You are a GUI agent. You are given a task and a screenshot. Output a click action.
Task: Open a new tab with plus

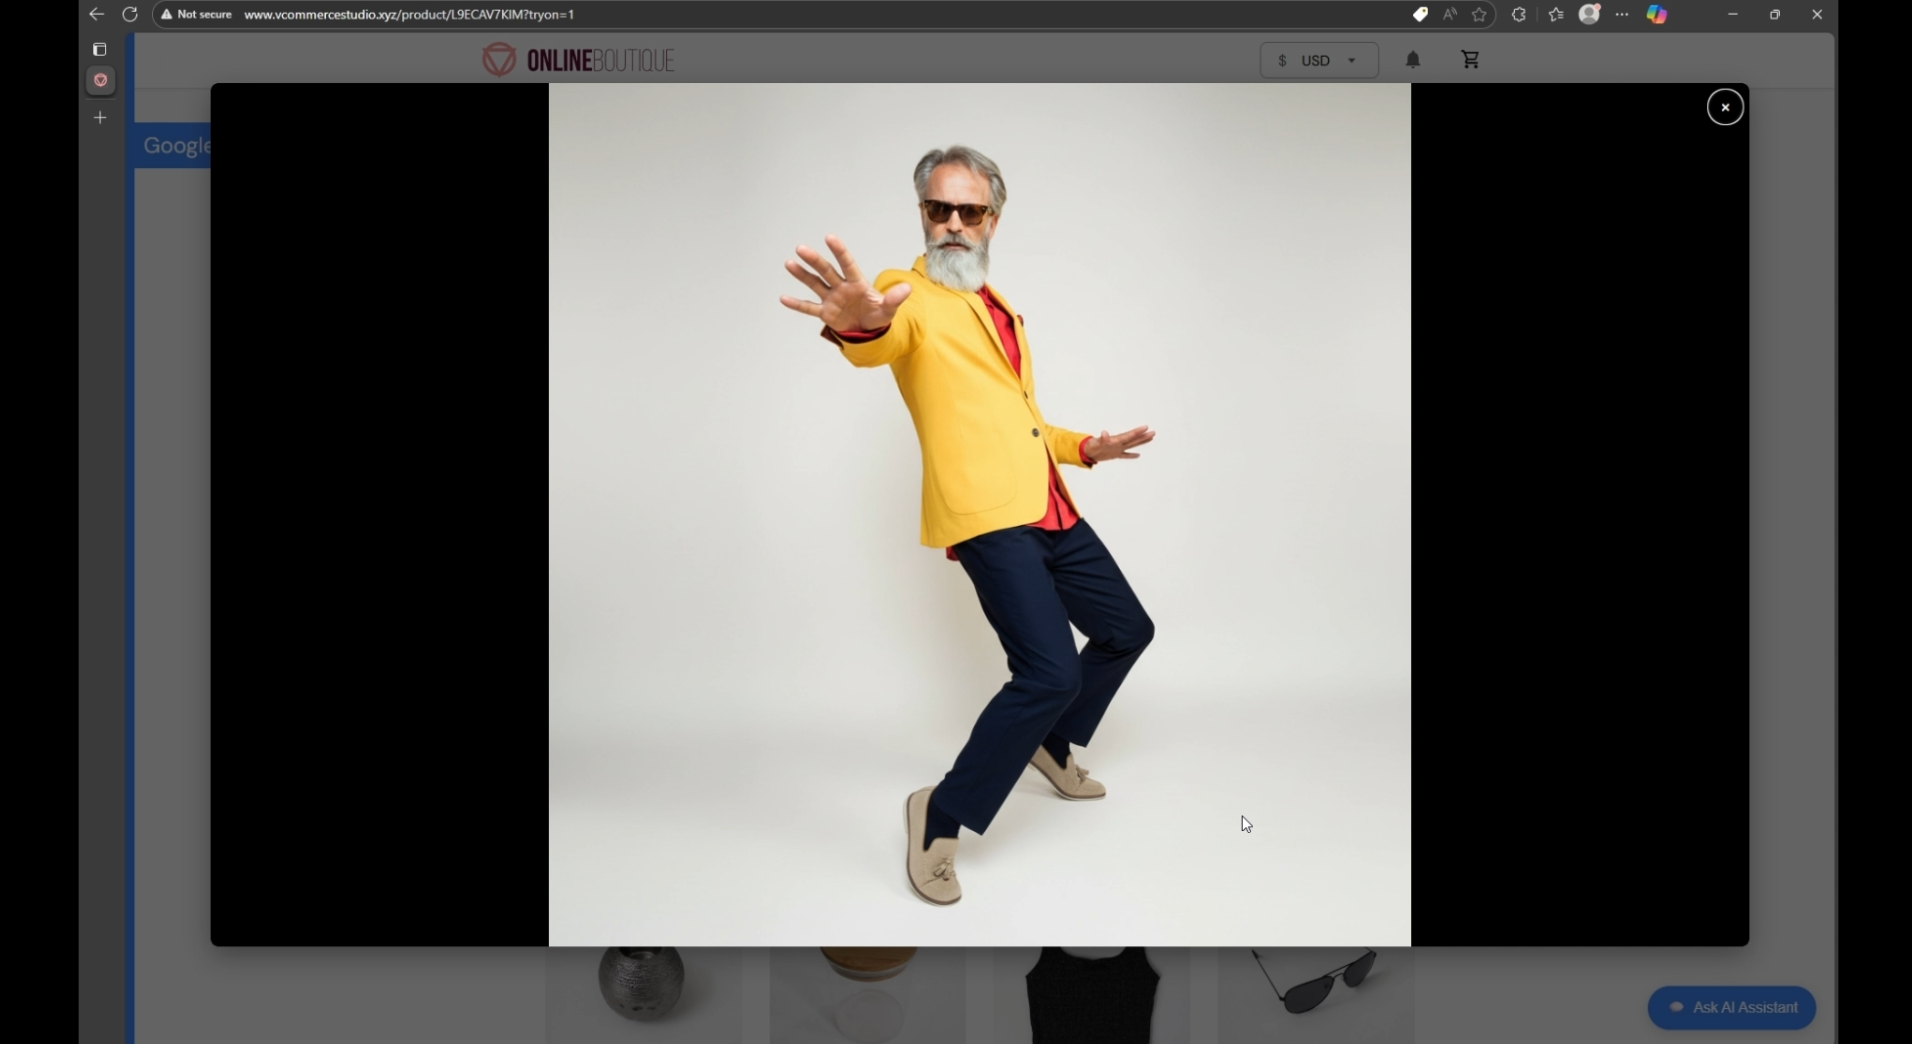(x=100, y=118)
